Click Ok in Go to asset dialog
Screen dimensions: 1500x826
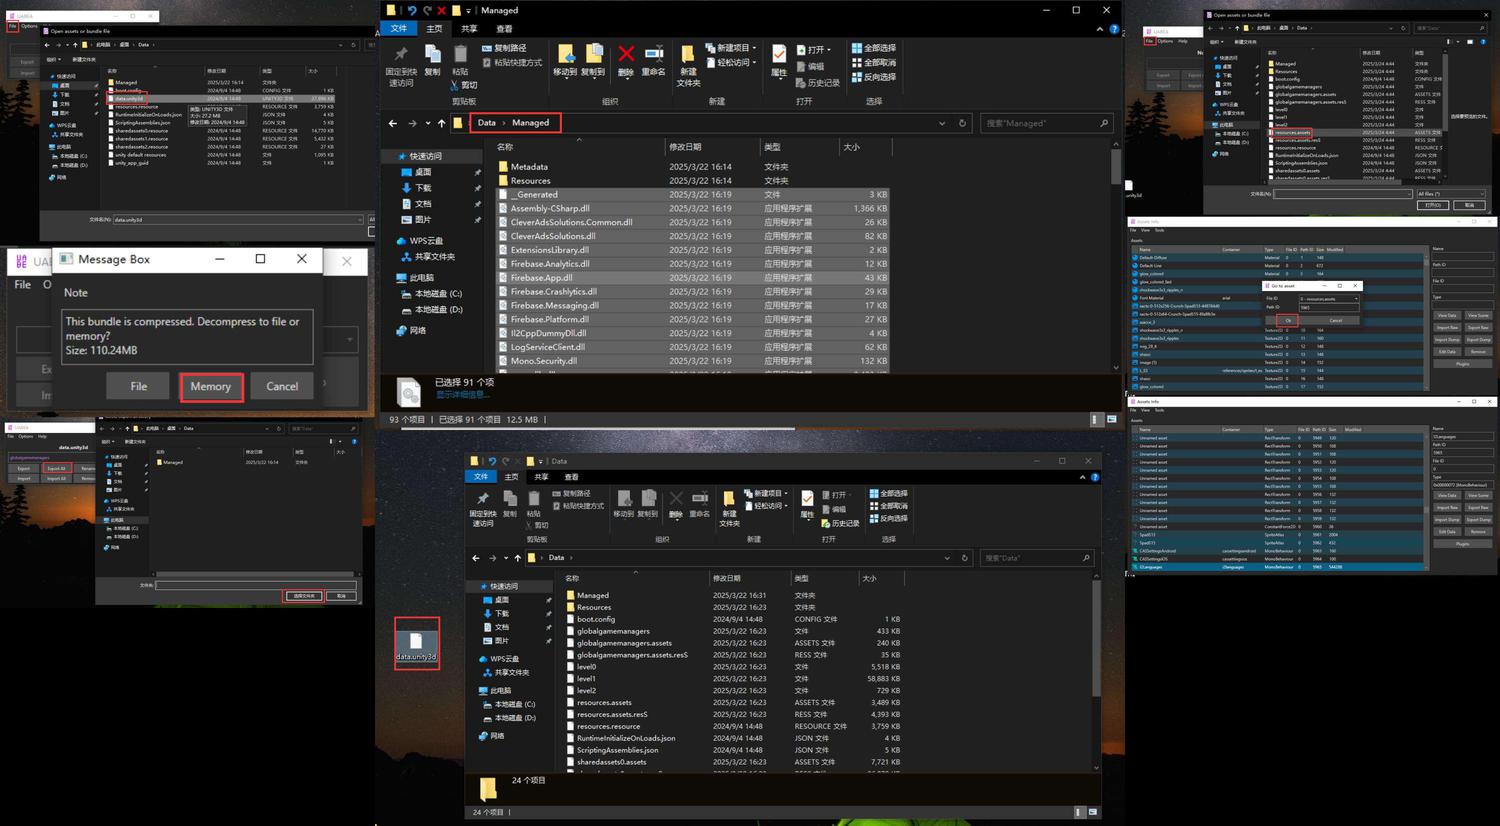[x=1288, y=320]
